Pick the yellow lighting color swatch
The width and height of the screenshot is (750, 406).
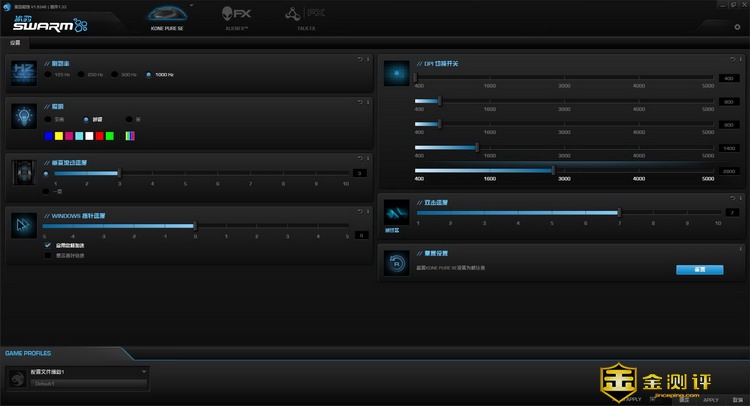tap(59, 135)
